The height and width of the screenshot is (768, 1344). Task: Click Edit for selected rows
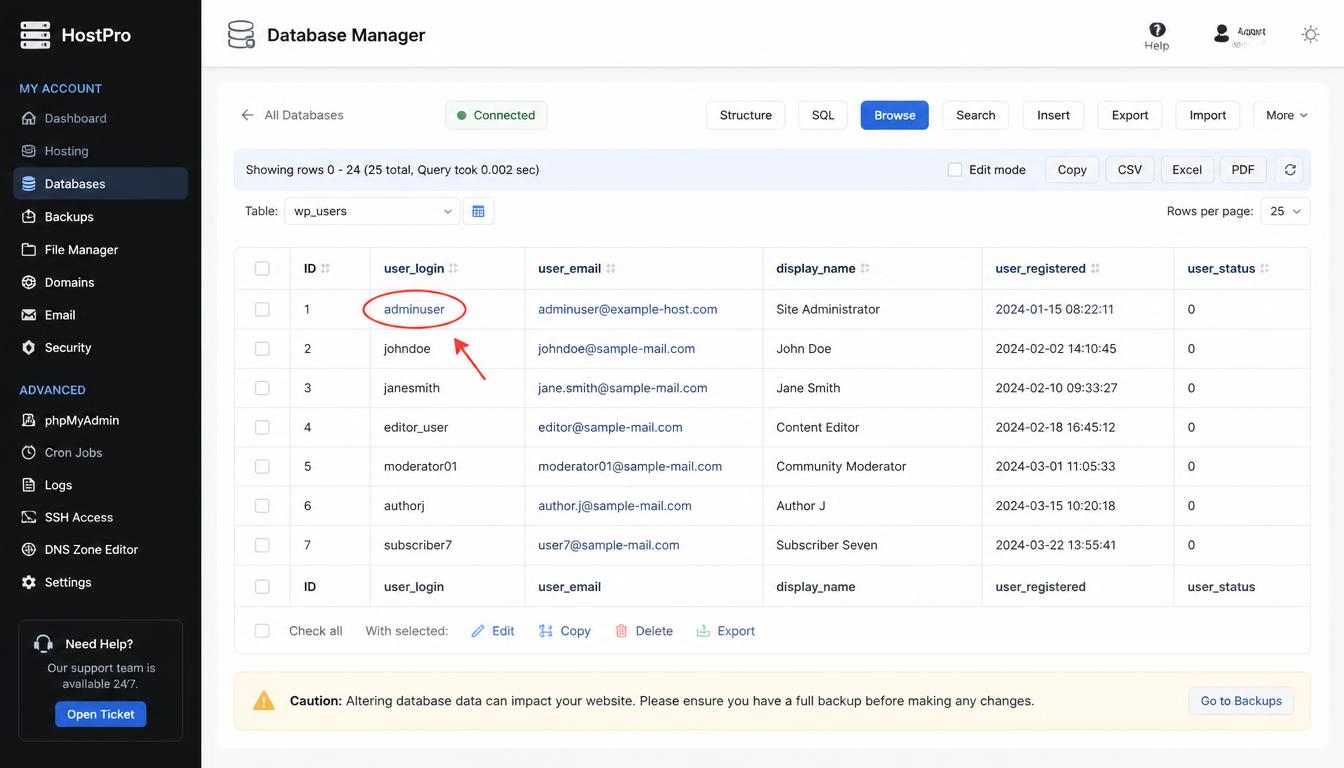(x=493, y=631)
